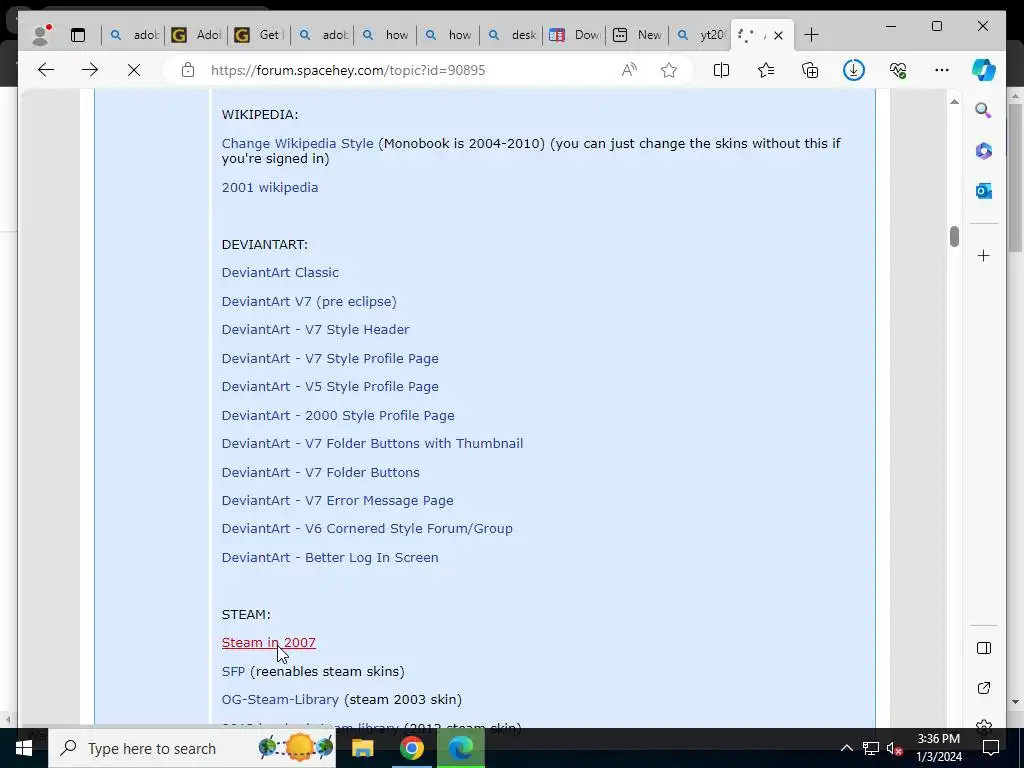Open the Copilot icon
1024x768 pixels.
point(984,70)
